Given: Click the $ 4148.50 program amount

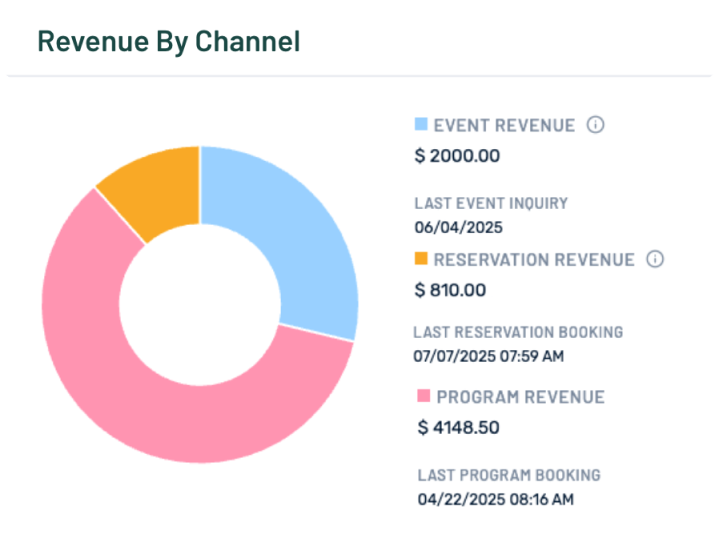Looking at the screenshot, I should tap(459, 427).
